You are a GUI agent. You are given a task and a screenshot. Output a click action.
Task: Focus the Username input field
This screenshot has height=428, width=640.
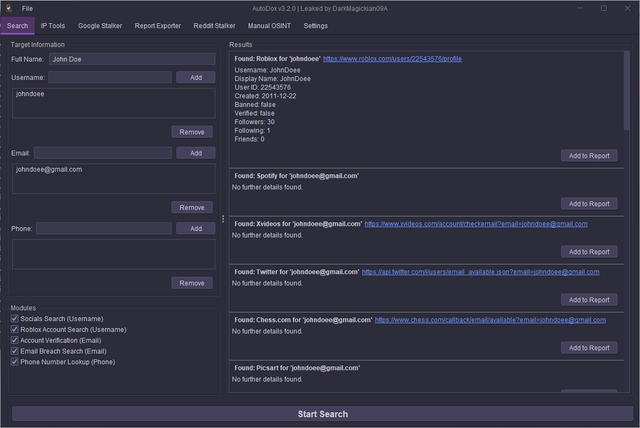tap(110, 78)
